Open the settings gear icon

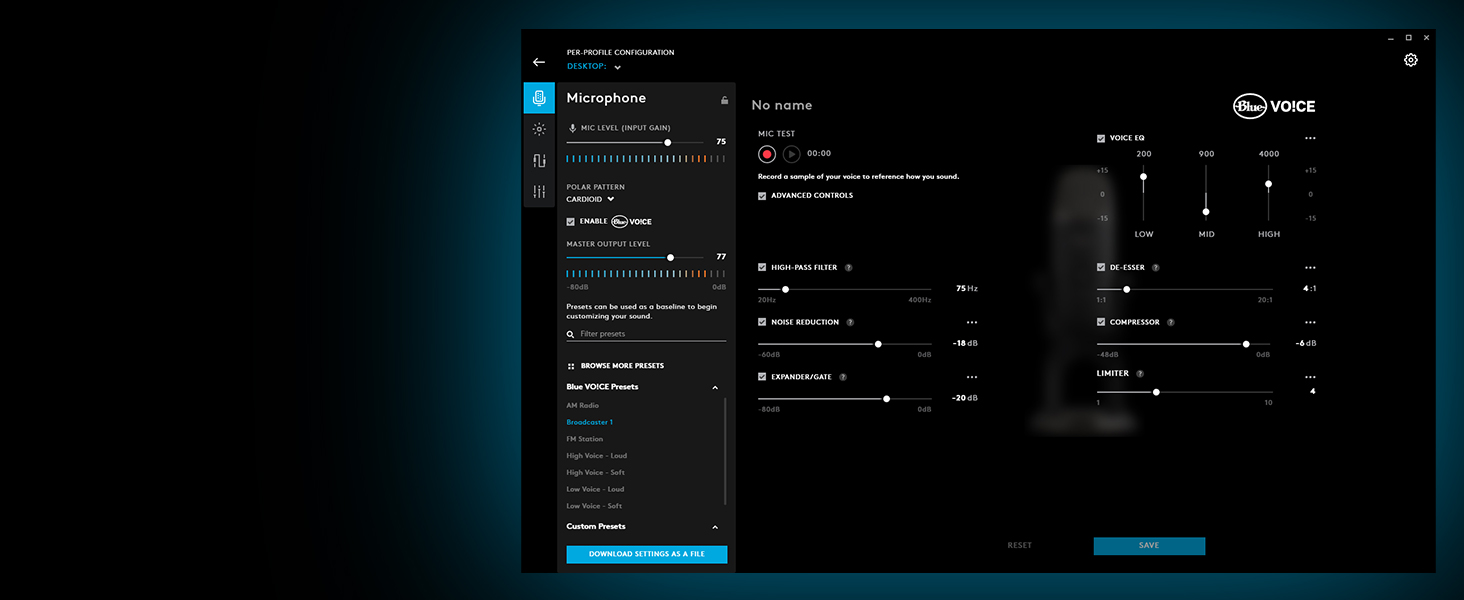[x=1410, y=60]
